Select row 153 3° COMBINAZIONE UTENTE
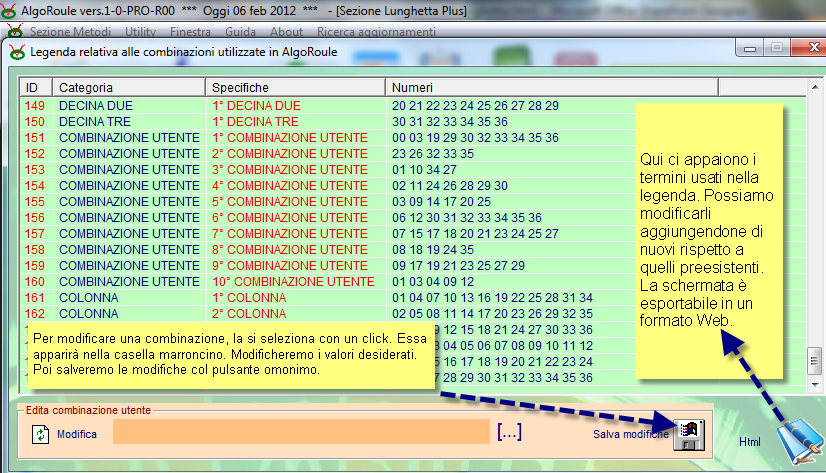The height and width of the screenshot is (473, 826). click(414, 170)
